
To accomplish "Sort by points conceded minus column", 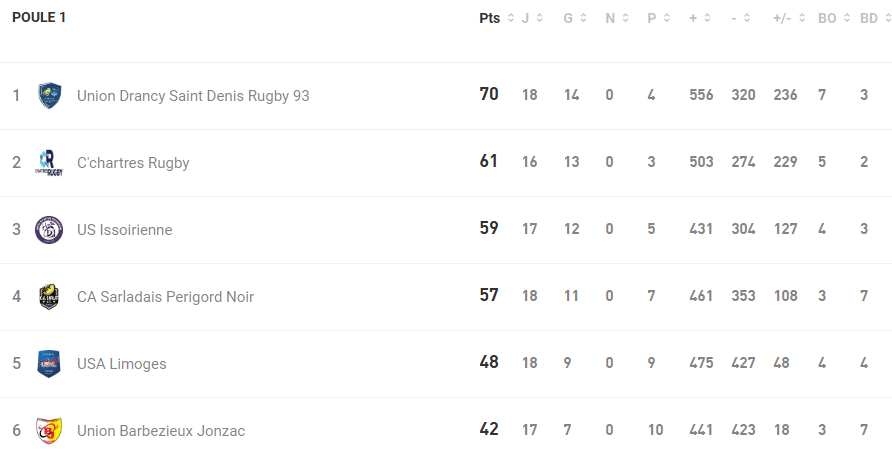I will [740, 18].
